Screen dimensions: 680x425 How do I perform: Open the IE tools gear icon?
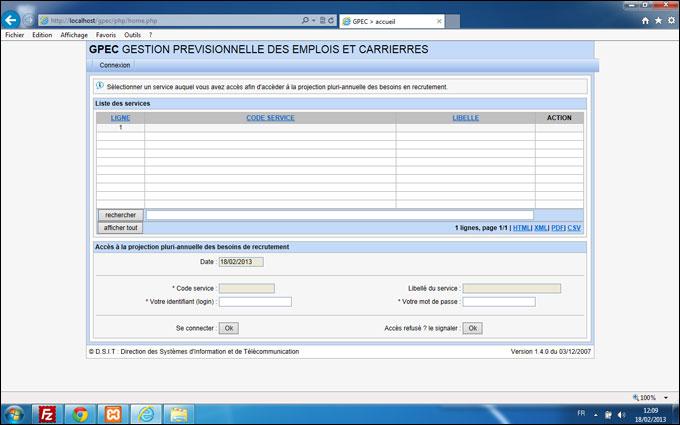[x=669, y=19]
